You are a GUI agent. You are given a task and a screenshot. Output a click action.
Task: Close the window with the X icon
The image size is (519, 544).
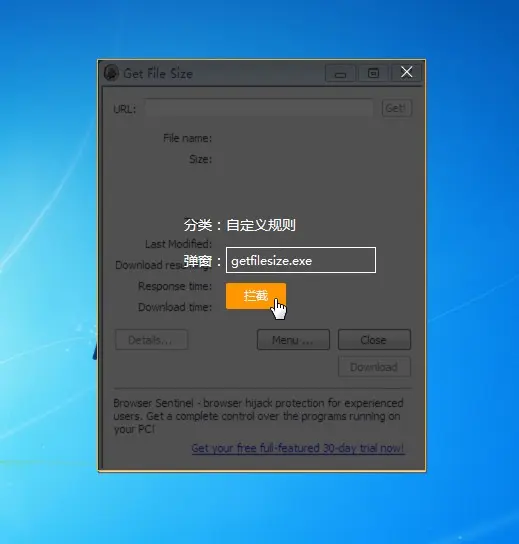pyautogui.click(x=407, y=73)
